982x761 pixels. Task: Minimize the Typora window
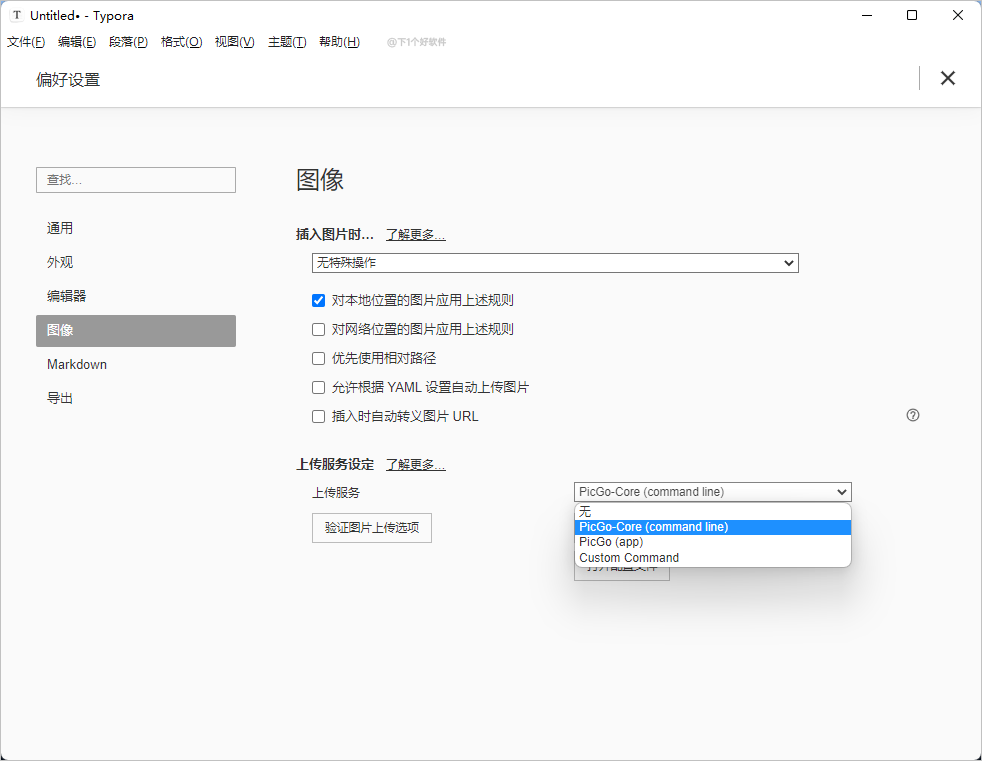coord(867,15)
